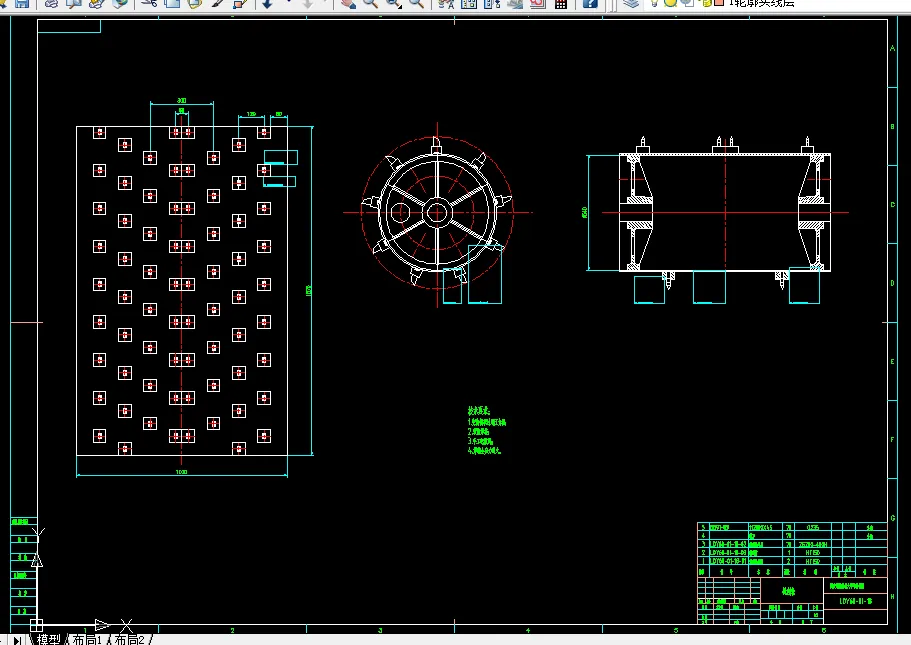
Task: Click the center hub of the wheel view
Action: (436, 213)
